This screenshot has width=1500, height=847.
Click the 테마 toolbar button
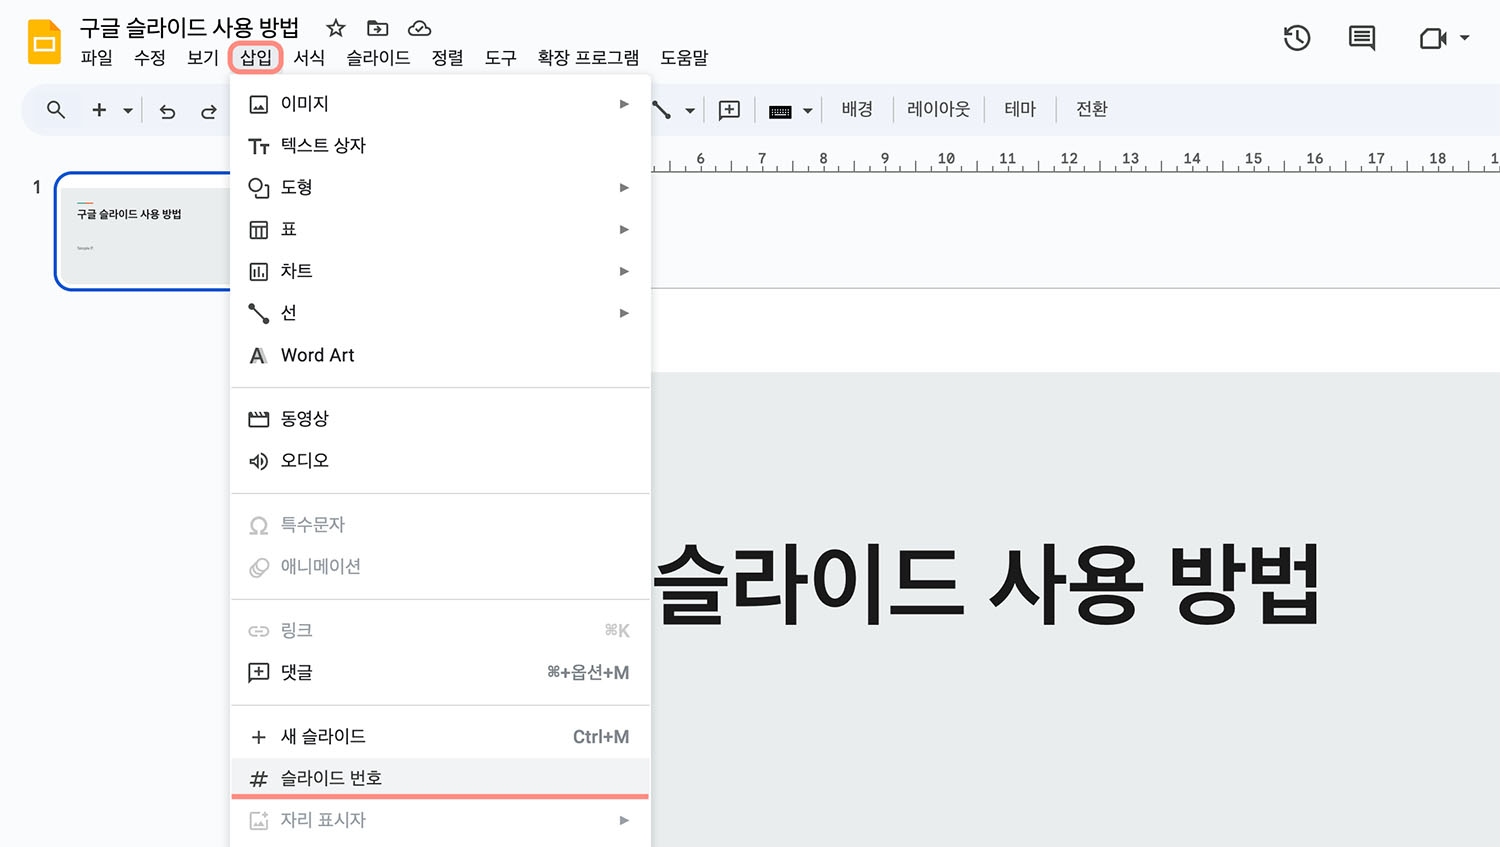(1020, 109)
